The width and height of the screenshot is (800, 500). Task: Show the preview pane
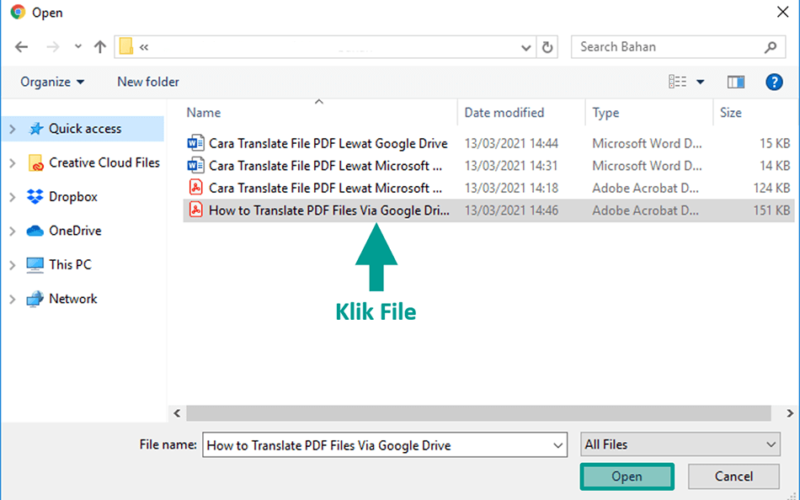736,82
